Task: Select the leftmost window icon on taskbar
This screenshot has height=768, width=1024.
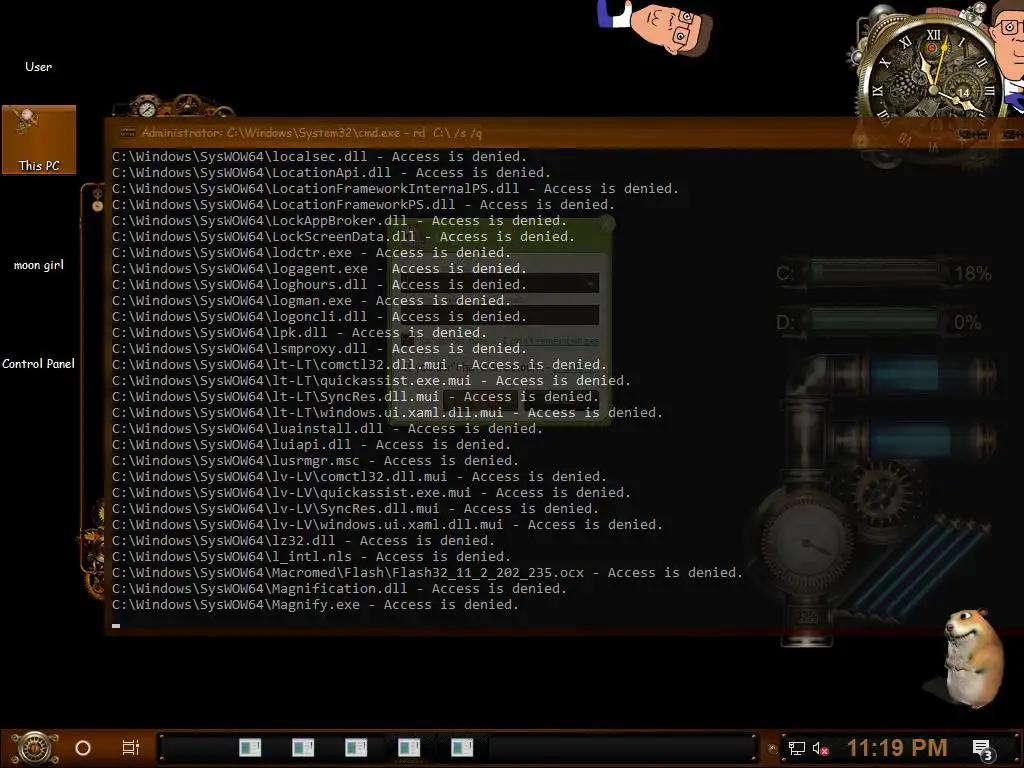Action: click(249, 747)
